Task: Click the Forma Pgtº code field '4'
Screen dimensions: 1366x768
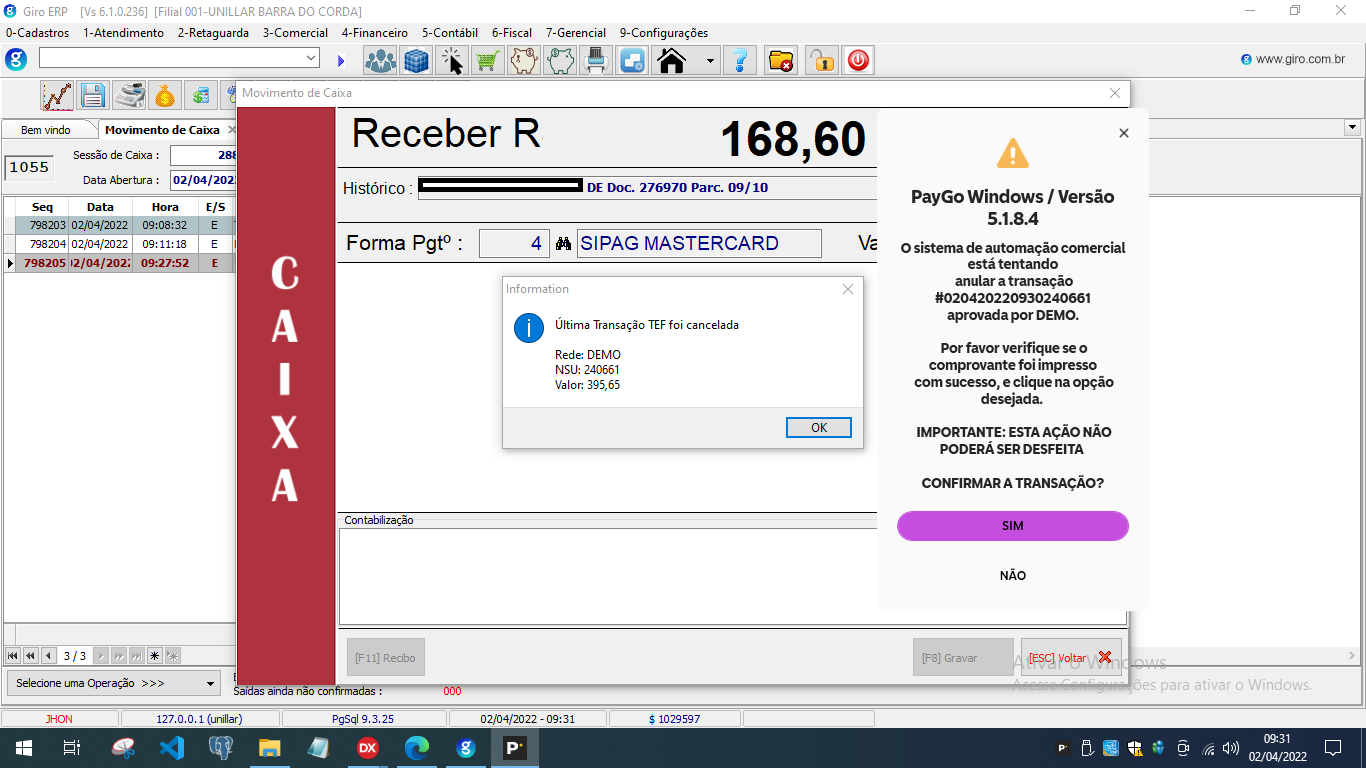Action: pos(514,243)
